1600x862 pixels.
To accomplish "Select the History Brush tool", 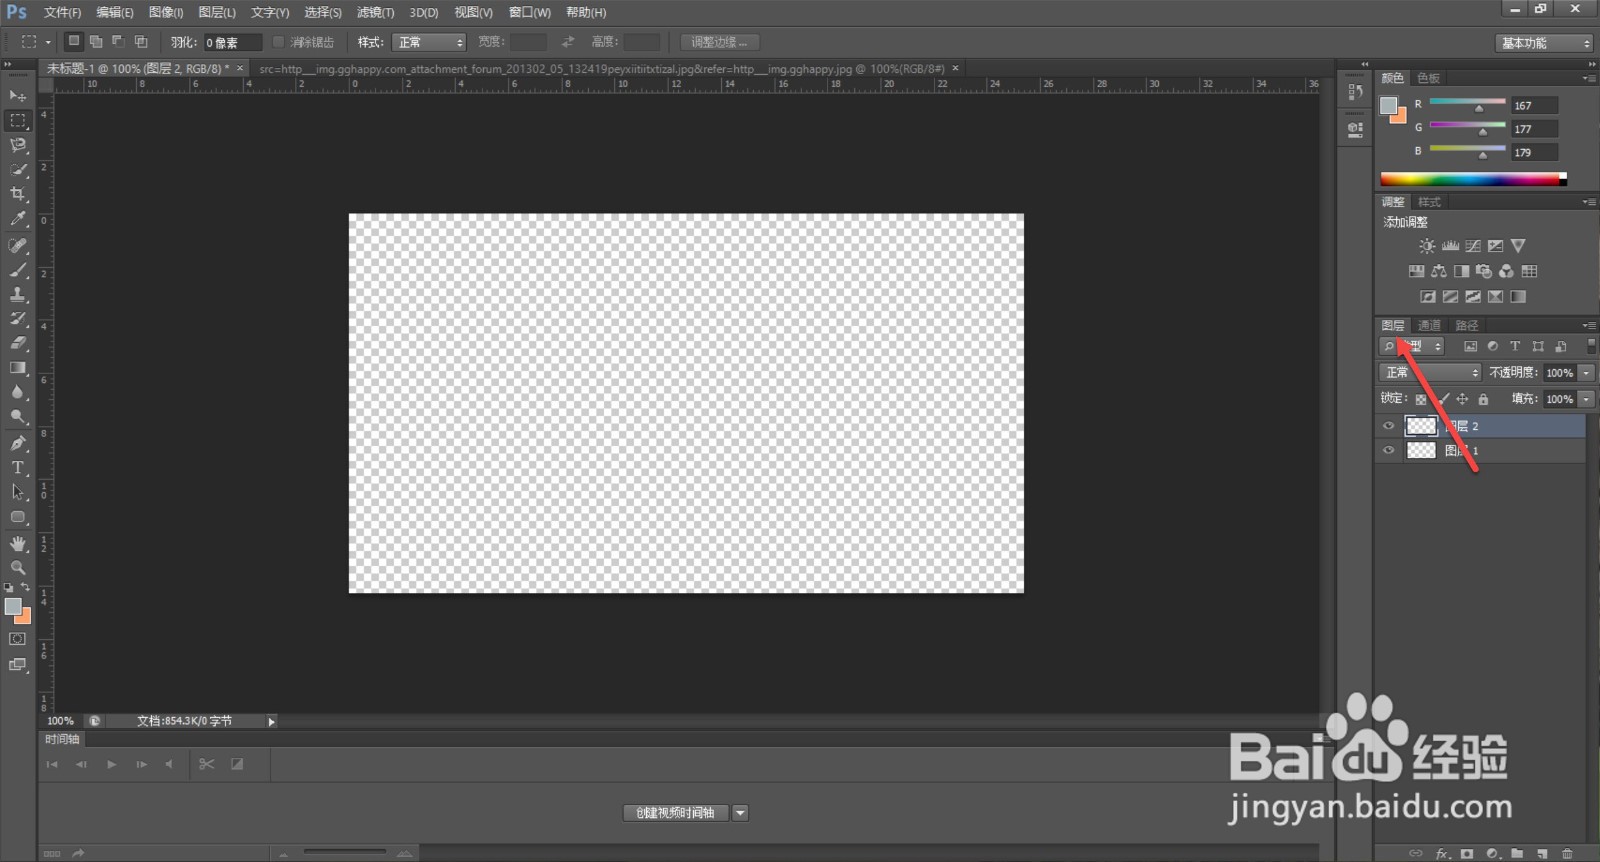I will point(18,319).
